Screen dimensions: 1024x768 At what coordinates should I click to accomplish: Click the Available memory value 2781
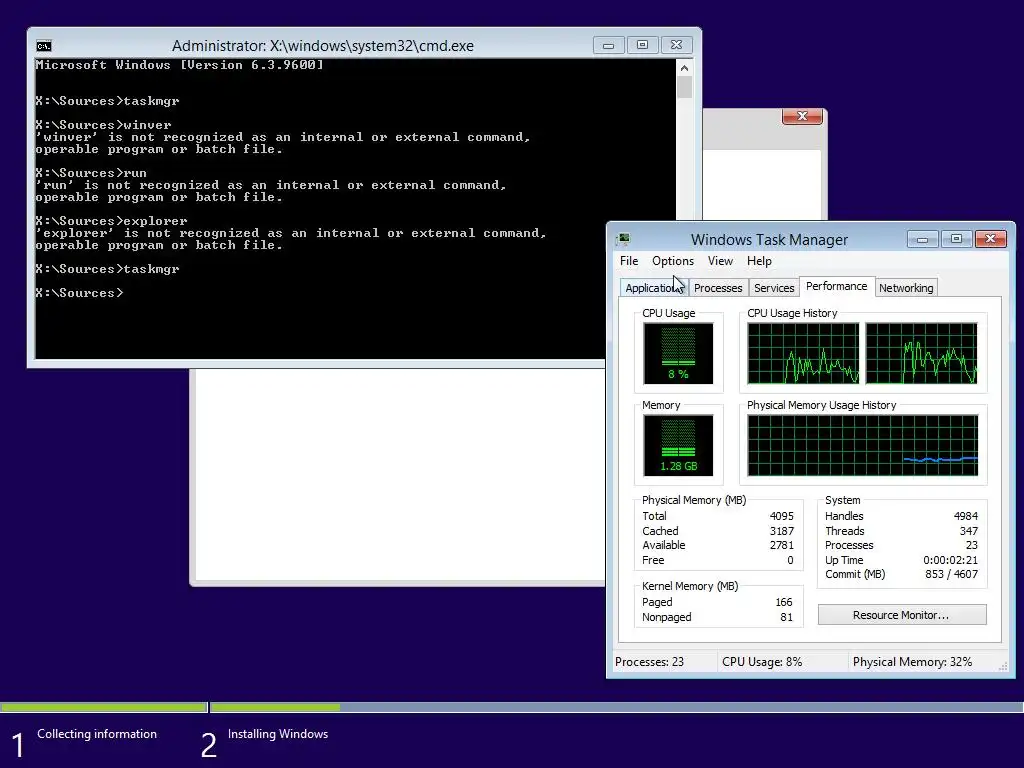(782, 545)
